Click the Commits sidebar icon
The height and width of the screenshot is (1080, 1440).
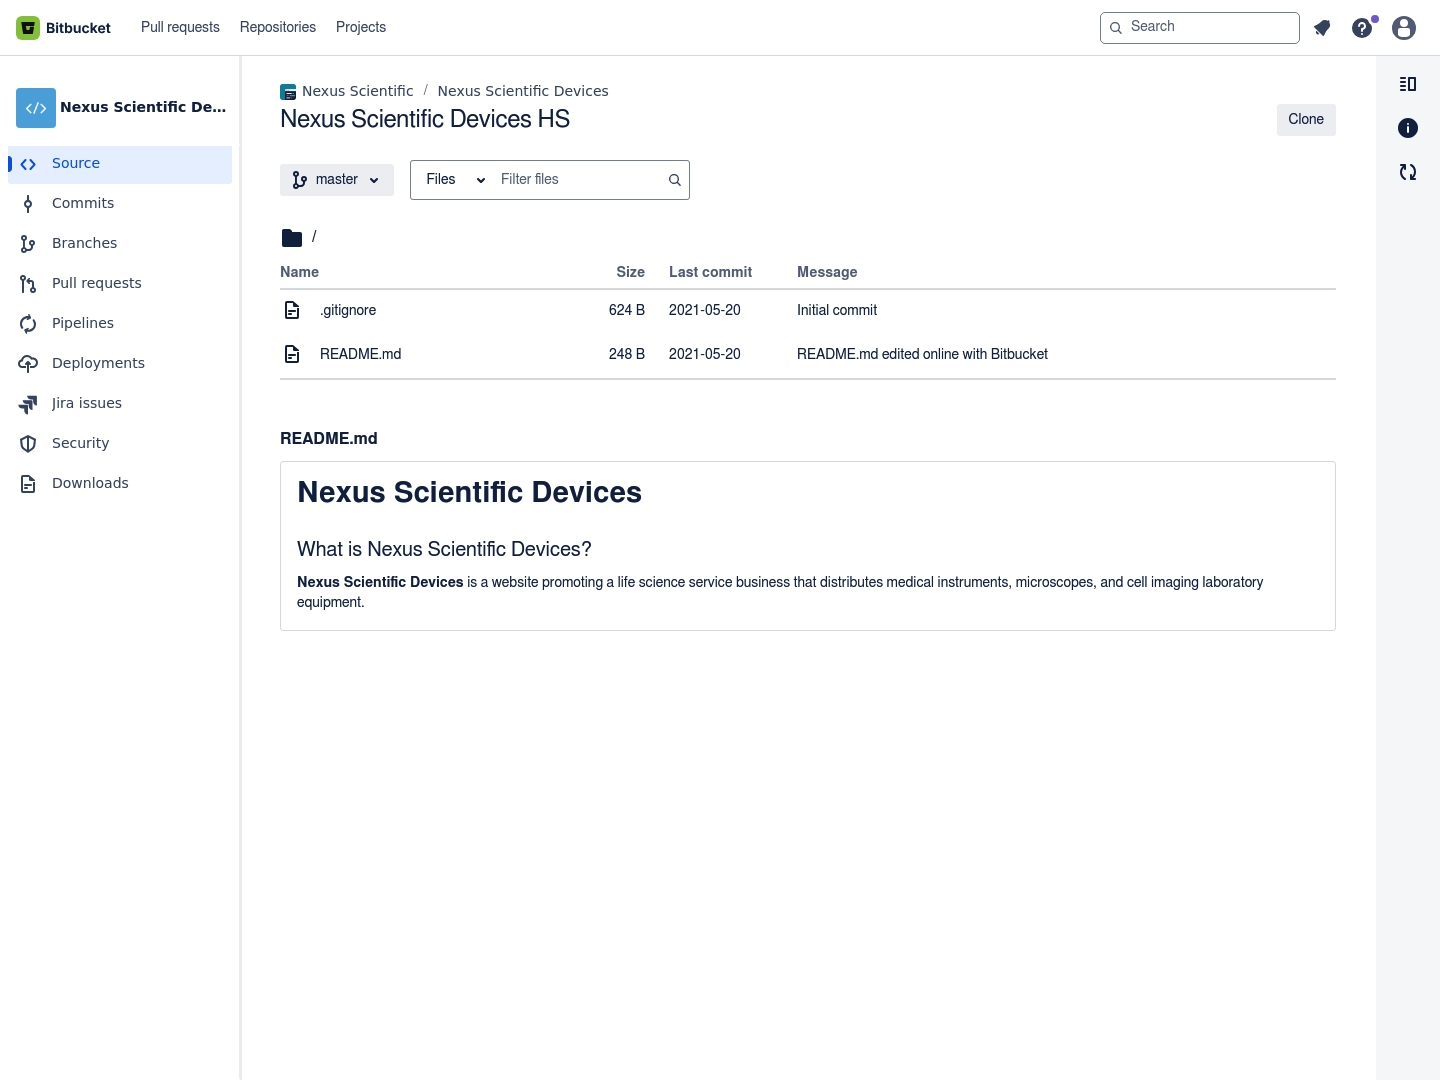[28, 204]
